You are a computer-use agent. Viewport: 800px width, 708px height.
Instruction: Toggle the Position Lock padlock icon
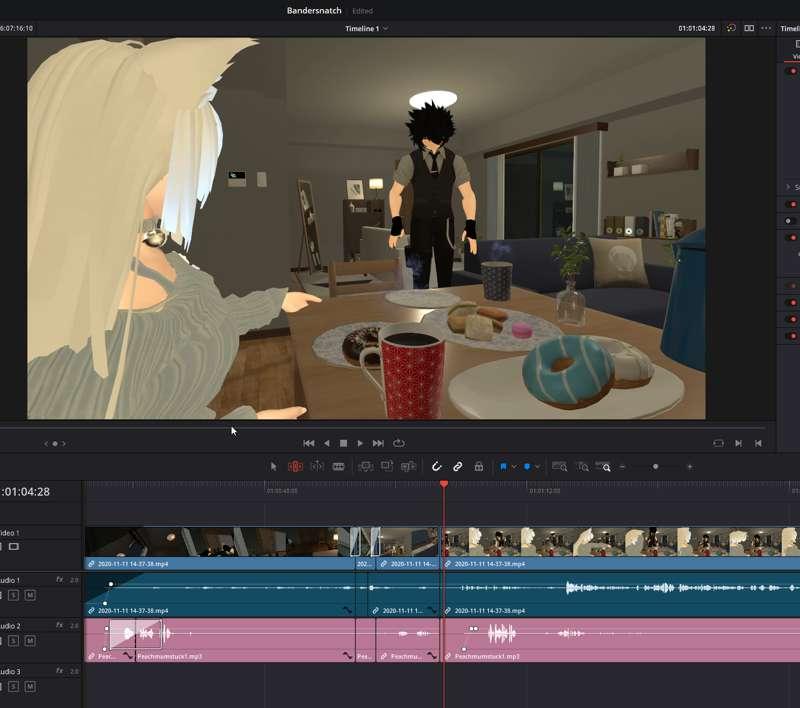coord(479,466)
